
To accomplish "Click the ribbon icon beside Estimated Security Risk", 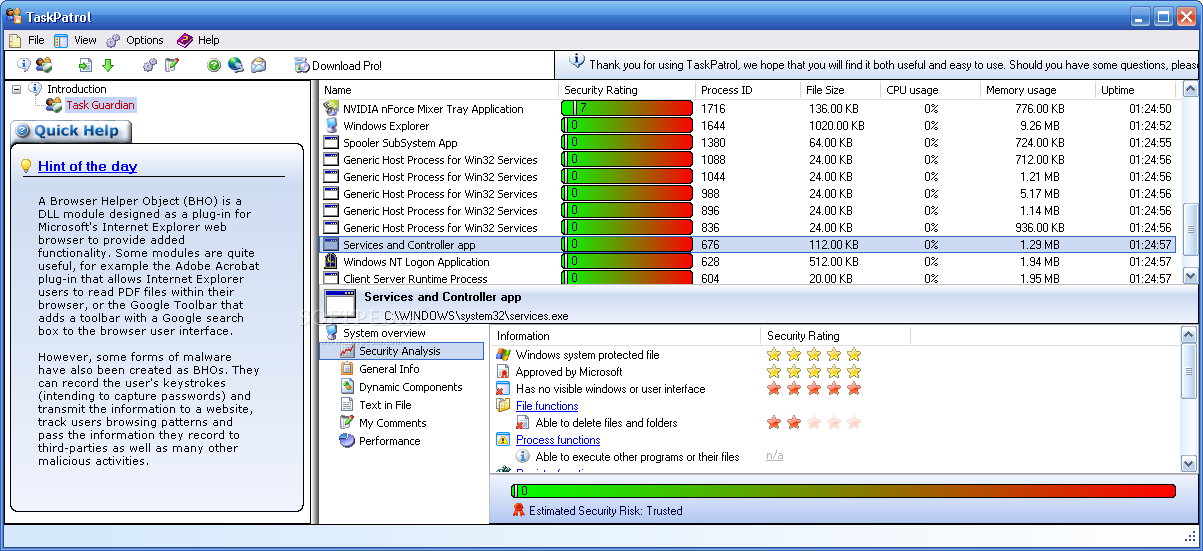I will [518, 510].
